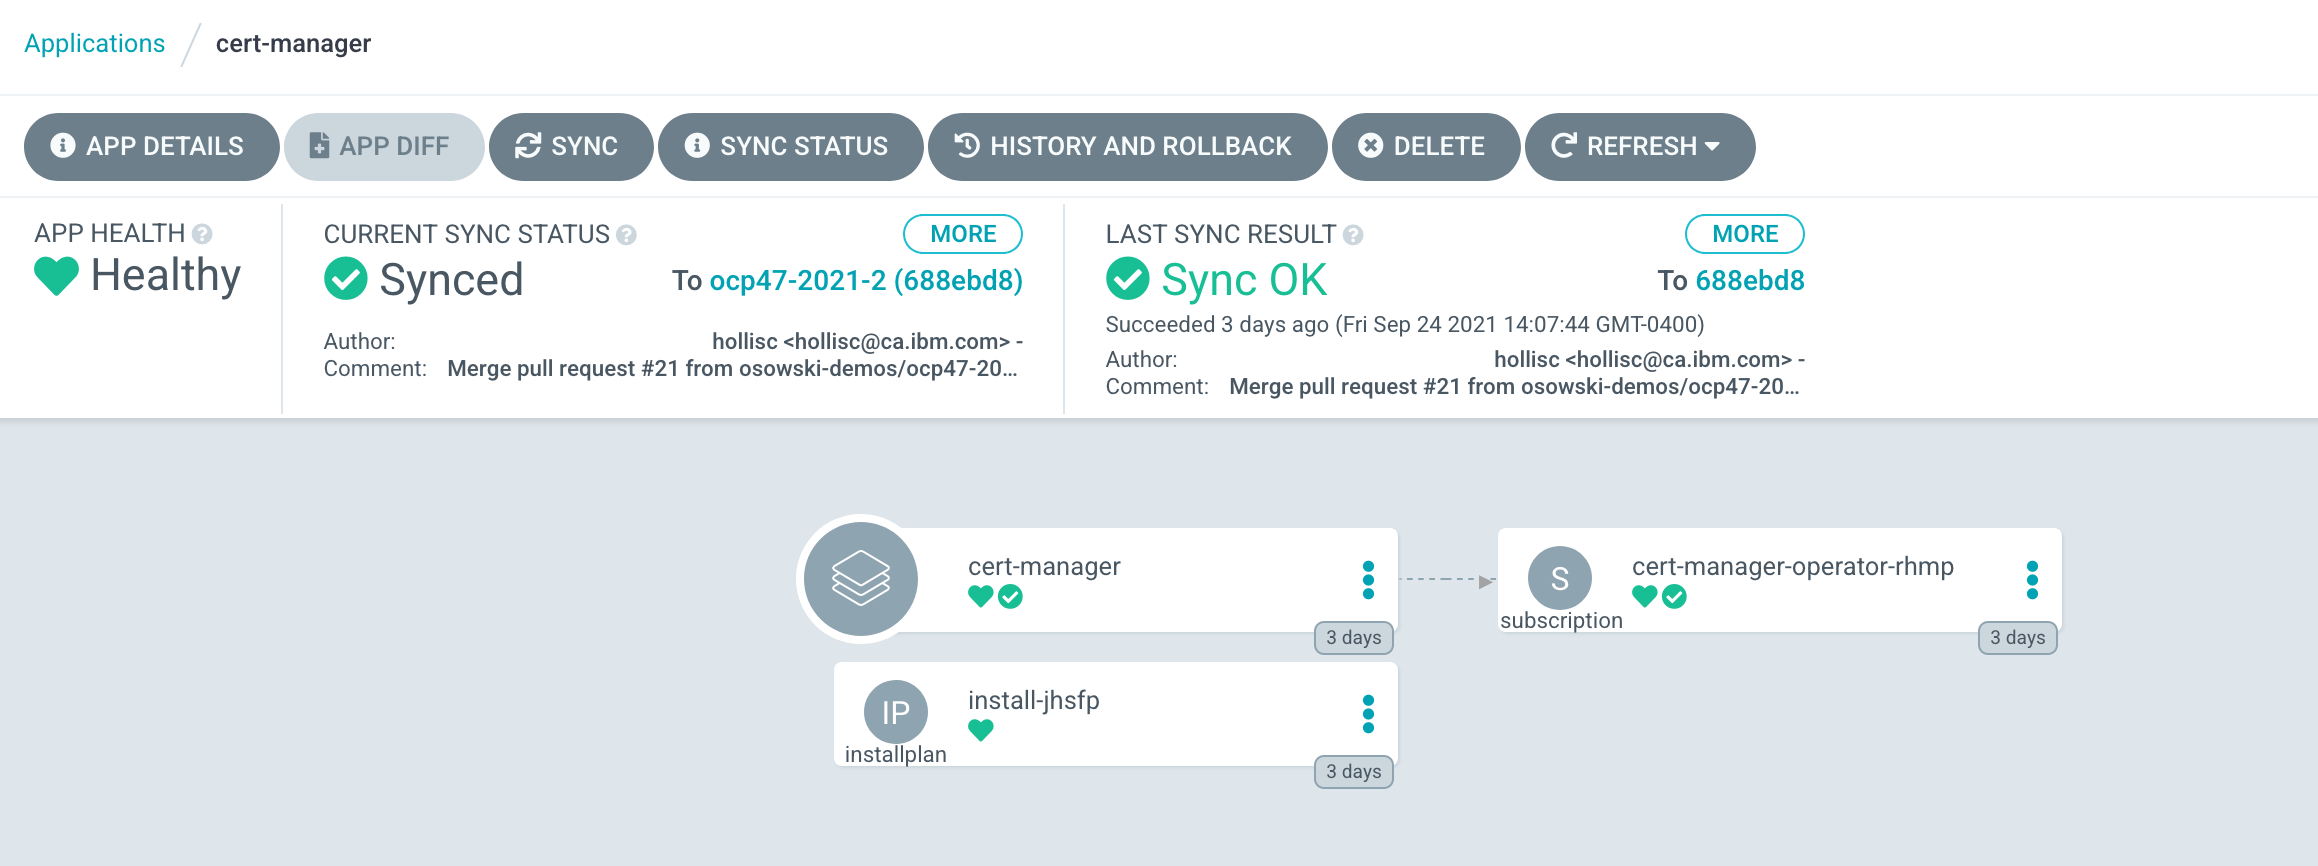The height and width of the screenshot is (866, 2318).
Task: Click the Current Sync Status comment text
Action: click(732, 369)
